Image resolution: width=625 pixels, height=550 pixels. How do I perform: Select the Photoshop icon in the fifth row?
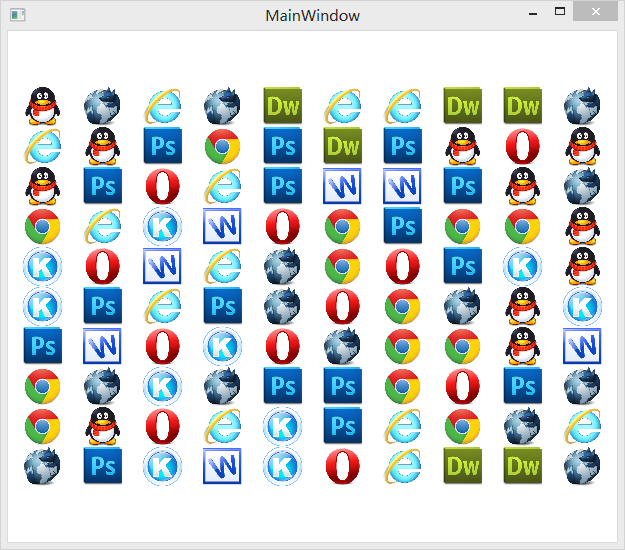462,266
